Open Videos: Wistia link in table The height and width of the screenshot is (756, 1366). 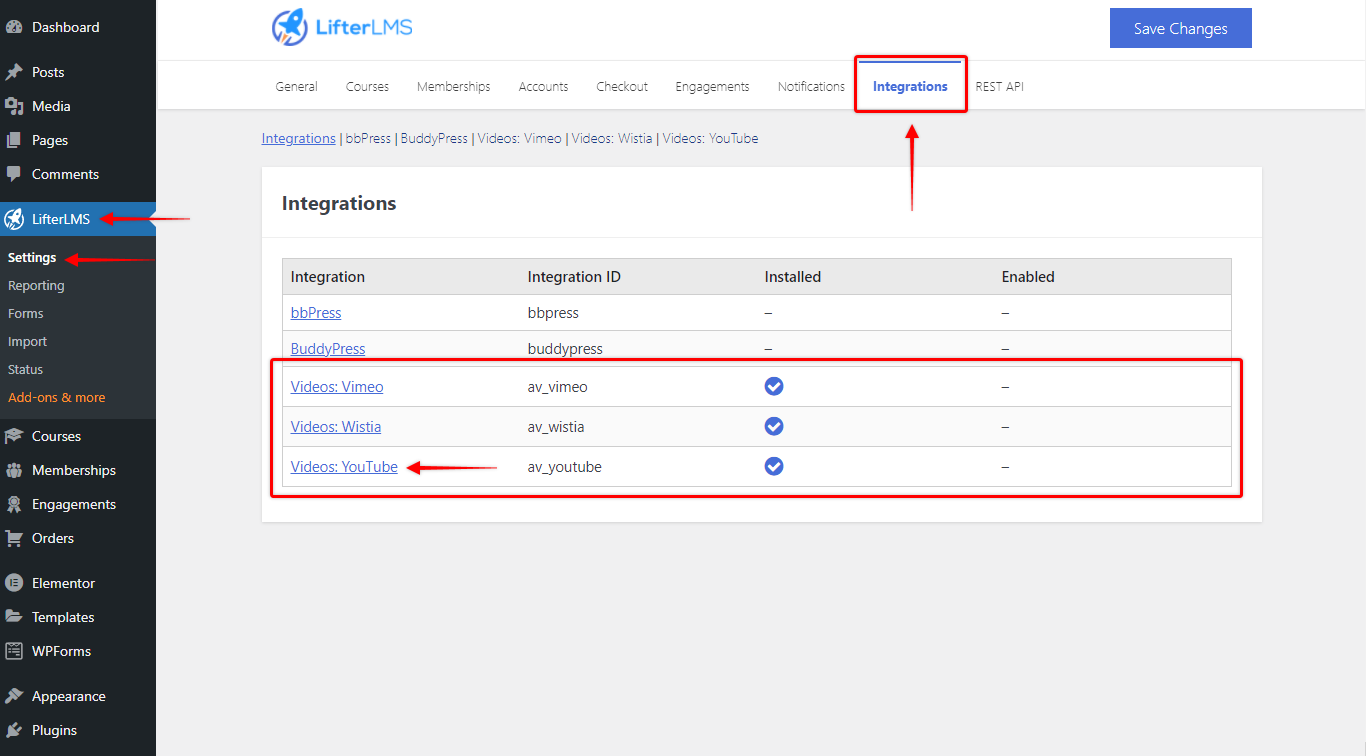point(336,427)
